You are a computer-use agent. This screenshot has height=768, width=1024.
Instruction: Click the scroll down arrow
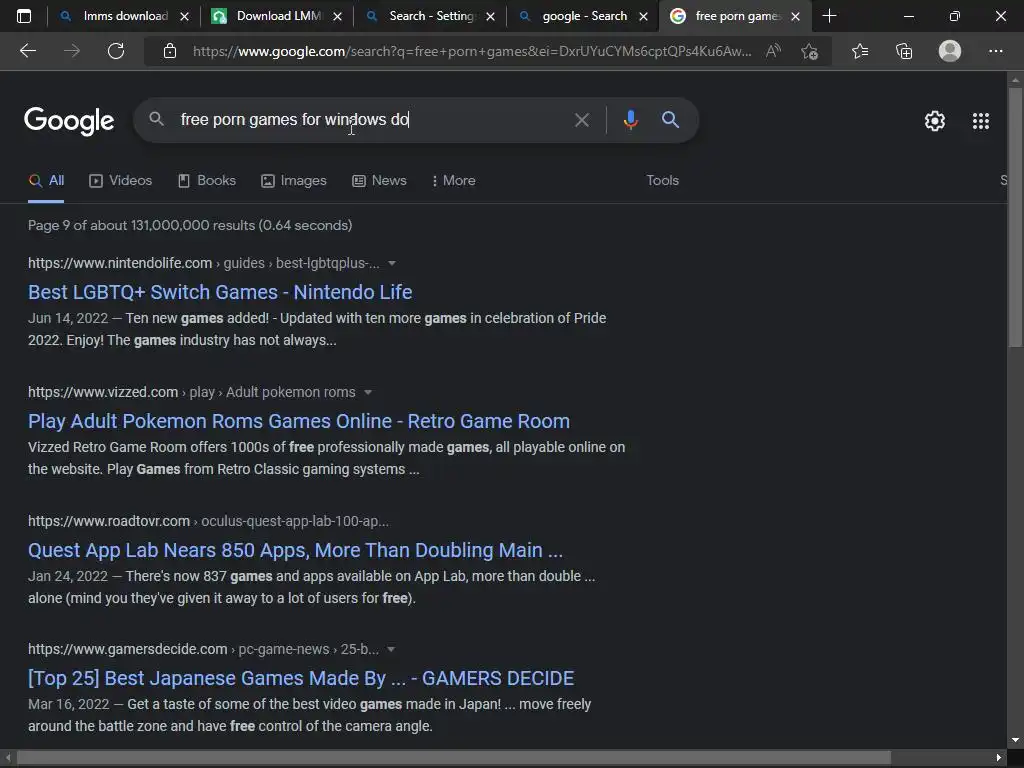pos(1015,741)
